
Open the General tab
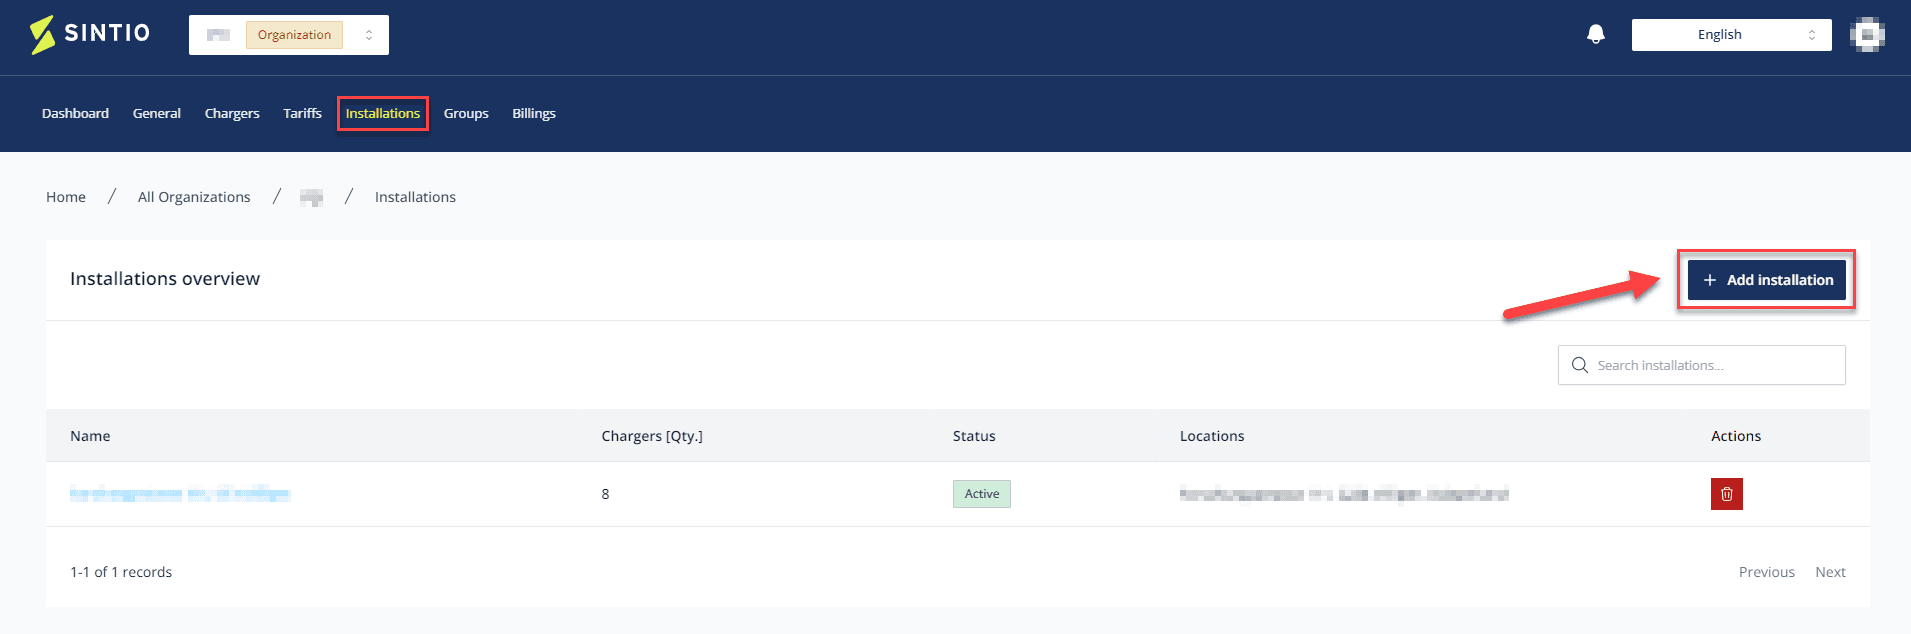[157, 114]
